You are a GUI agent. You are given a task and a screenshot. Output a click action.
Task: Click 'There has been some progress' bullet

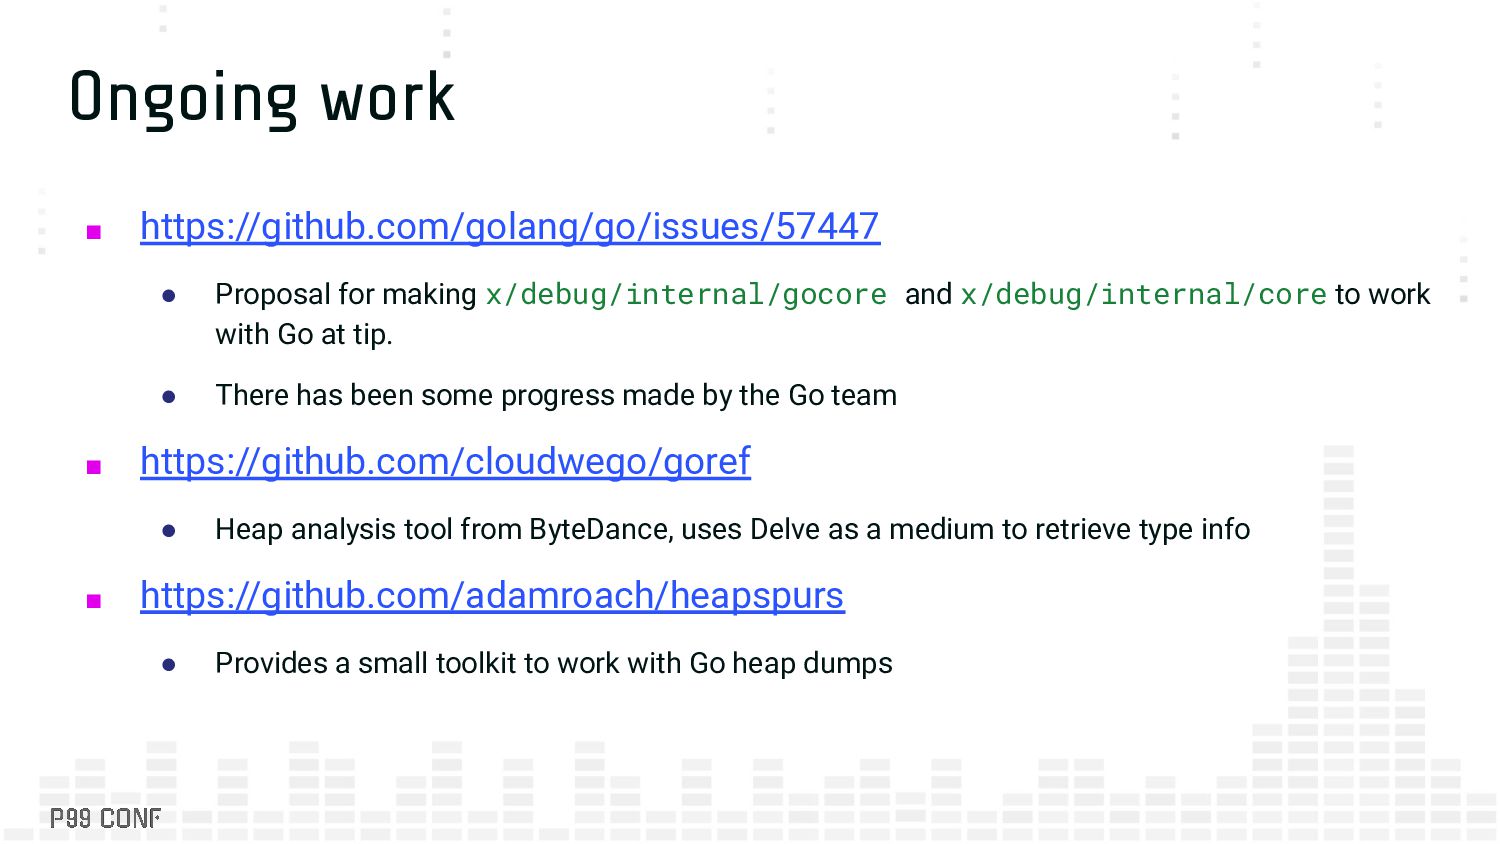click(556, 396)
